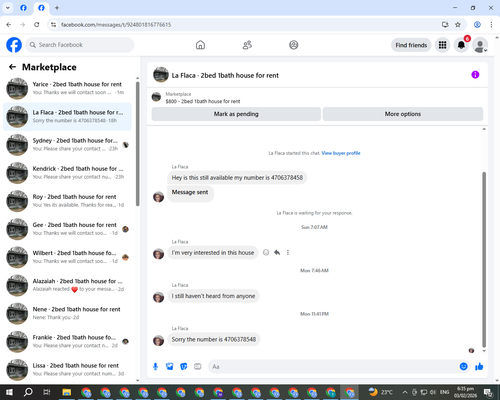React to 'I'm very interested' message

point(266,252)
